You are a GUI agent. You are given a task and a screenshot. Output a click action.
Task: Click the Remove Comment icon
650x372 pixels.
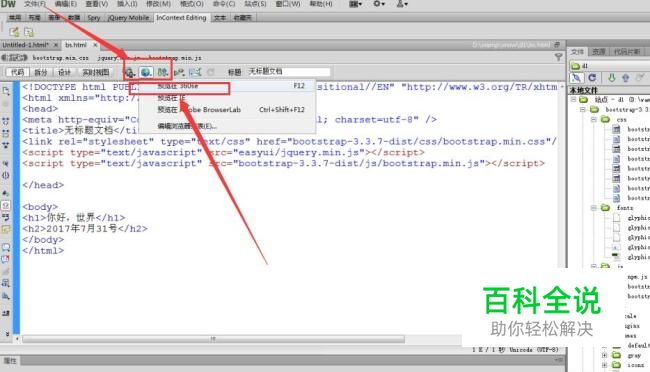[x=6, y=259]
